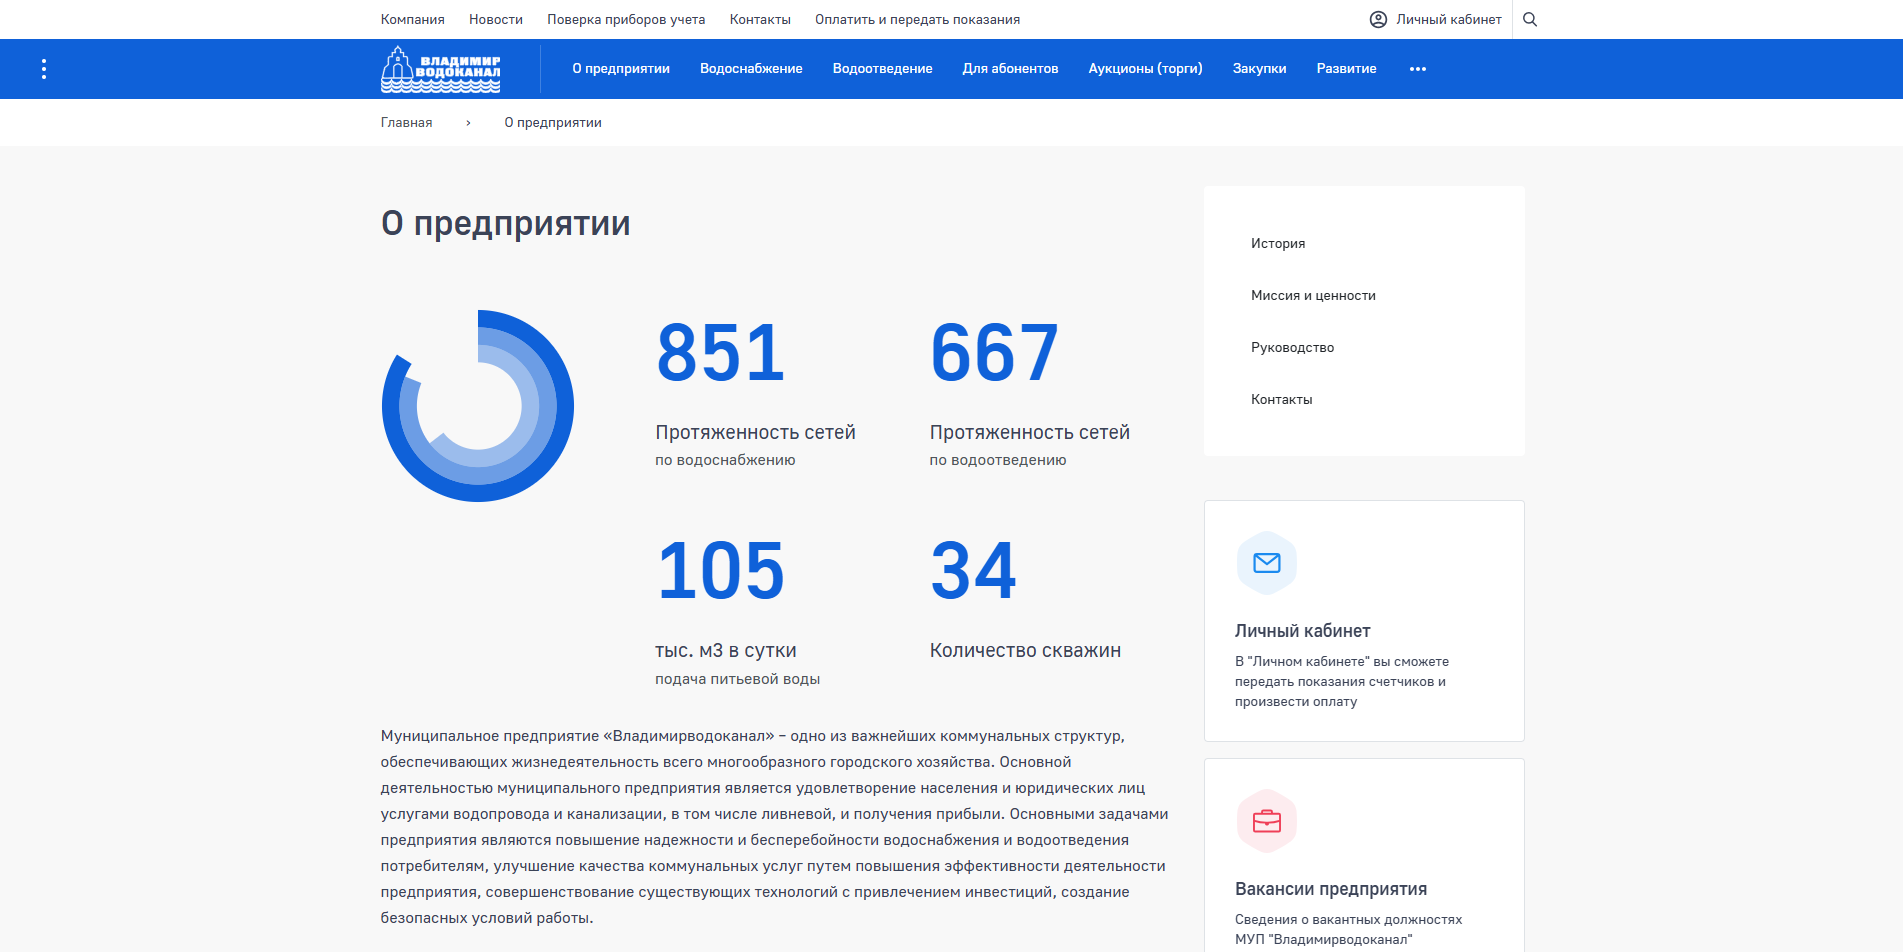Click the envelope icon in Личный кабинет card
This screenshot has height=952, width=1903.
[x=1267, y=563]
